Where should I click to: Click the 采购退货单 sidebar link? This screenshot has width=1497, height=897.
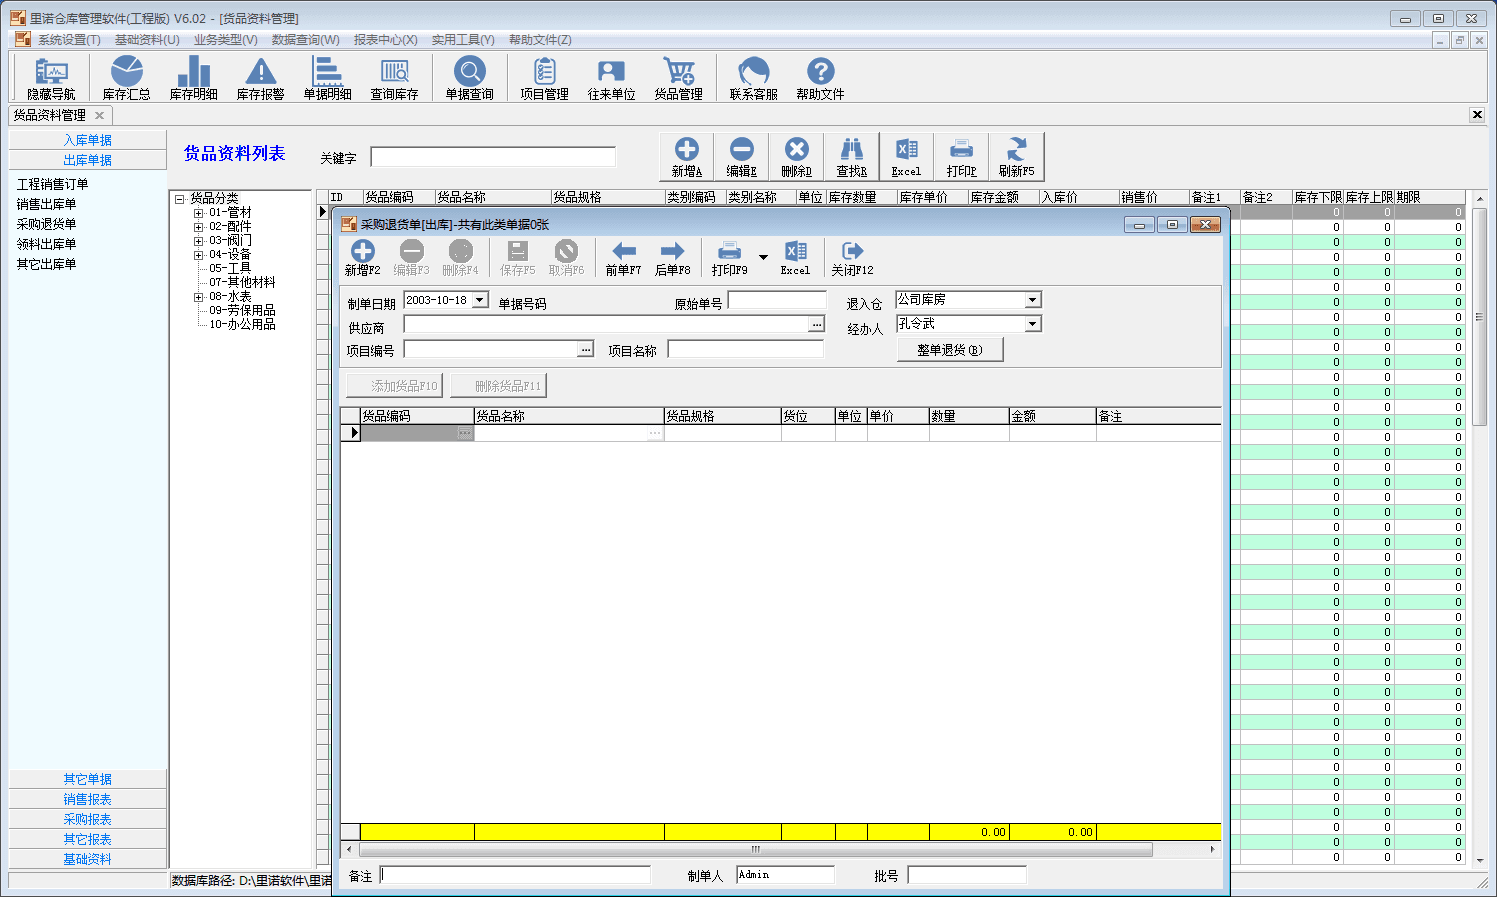[46, 224]
